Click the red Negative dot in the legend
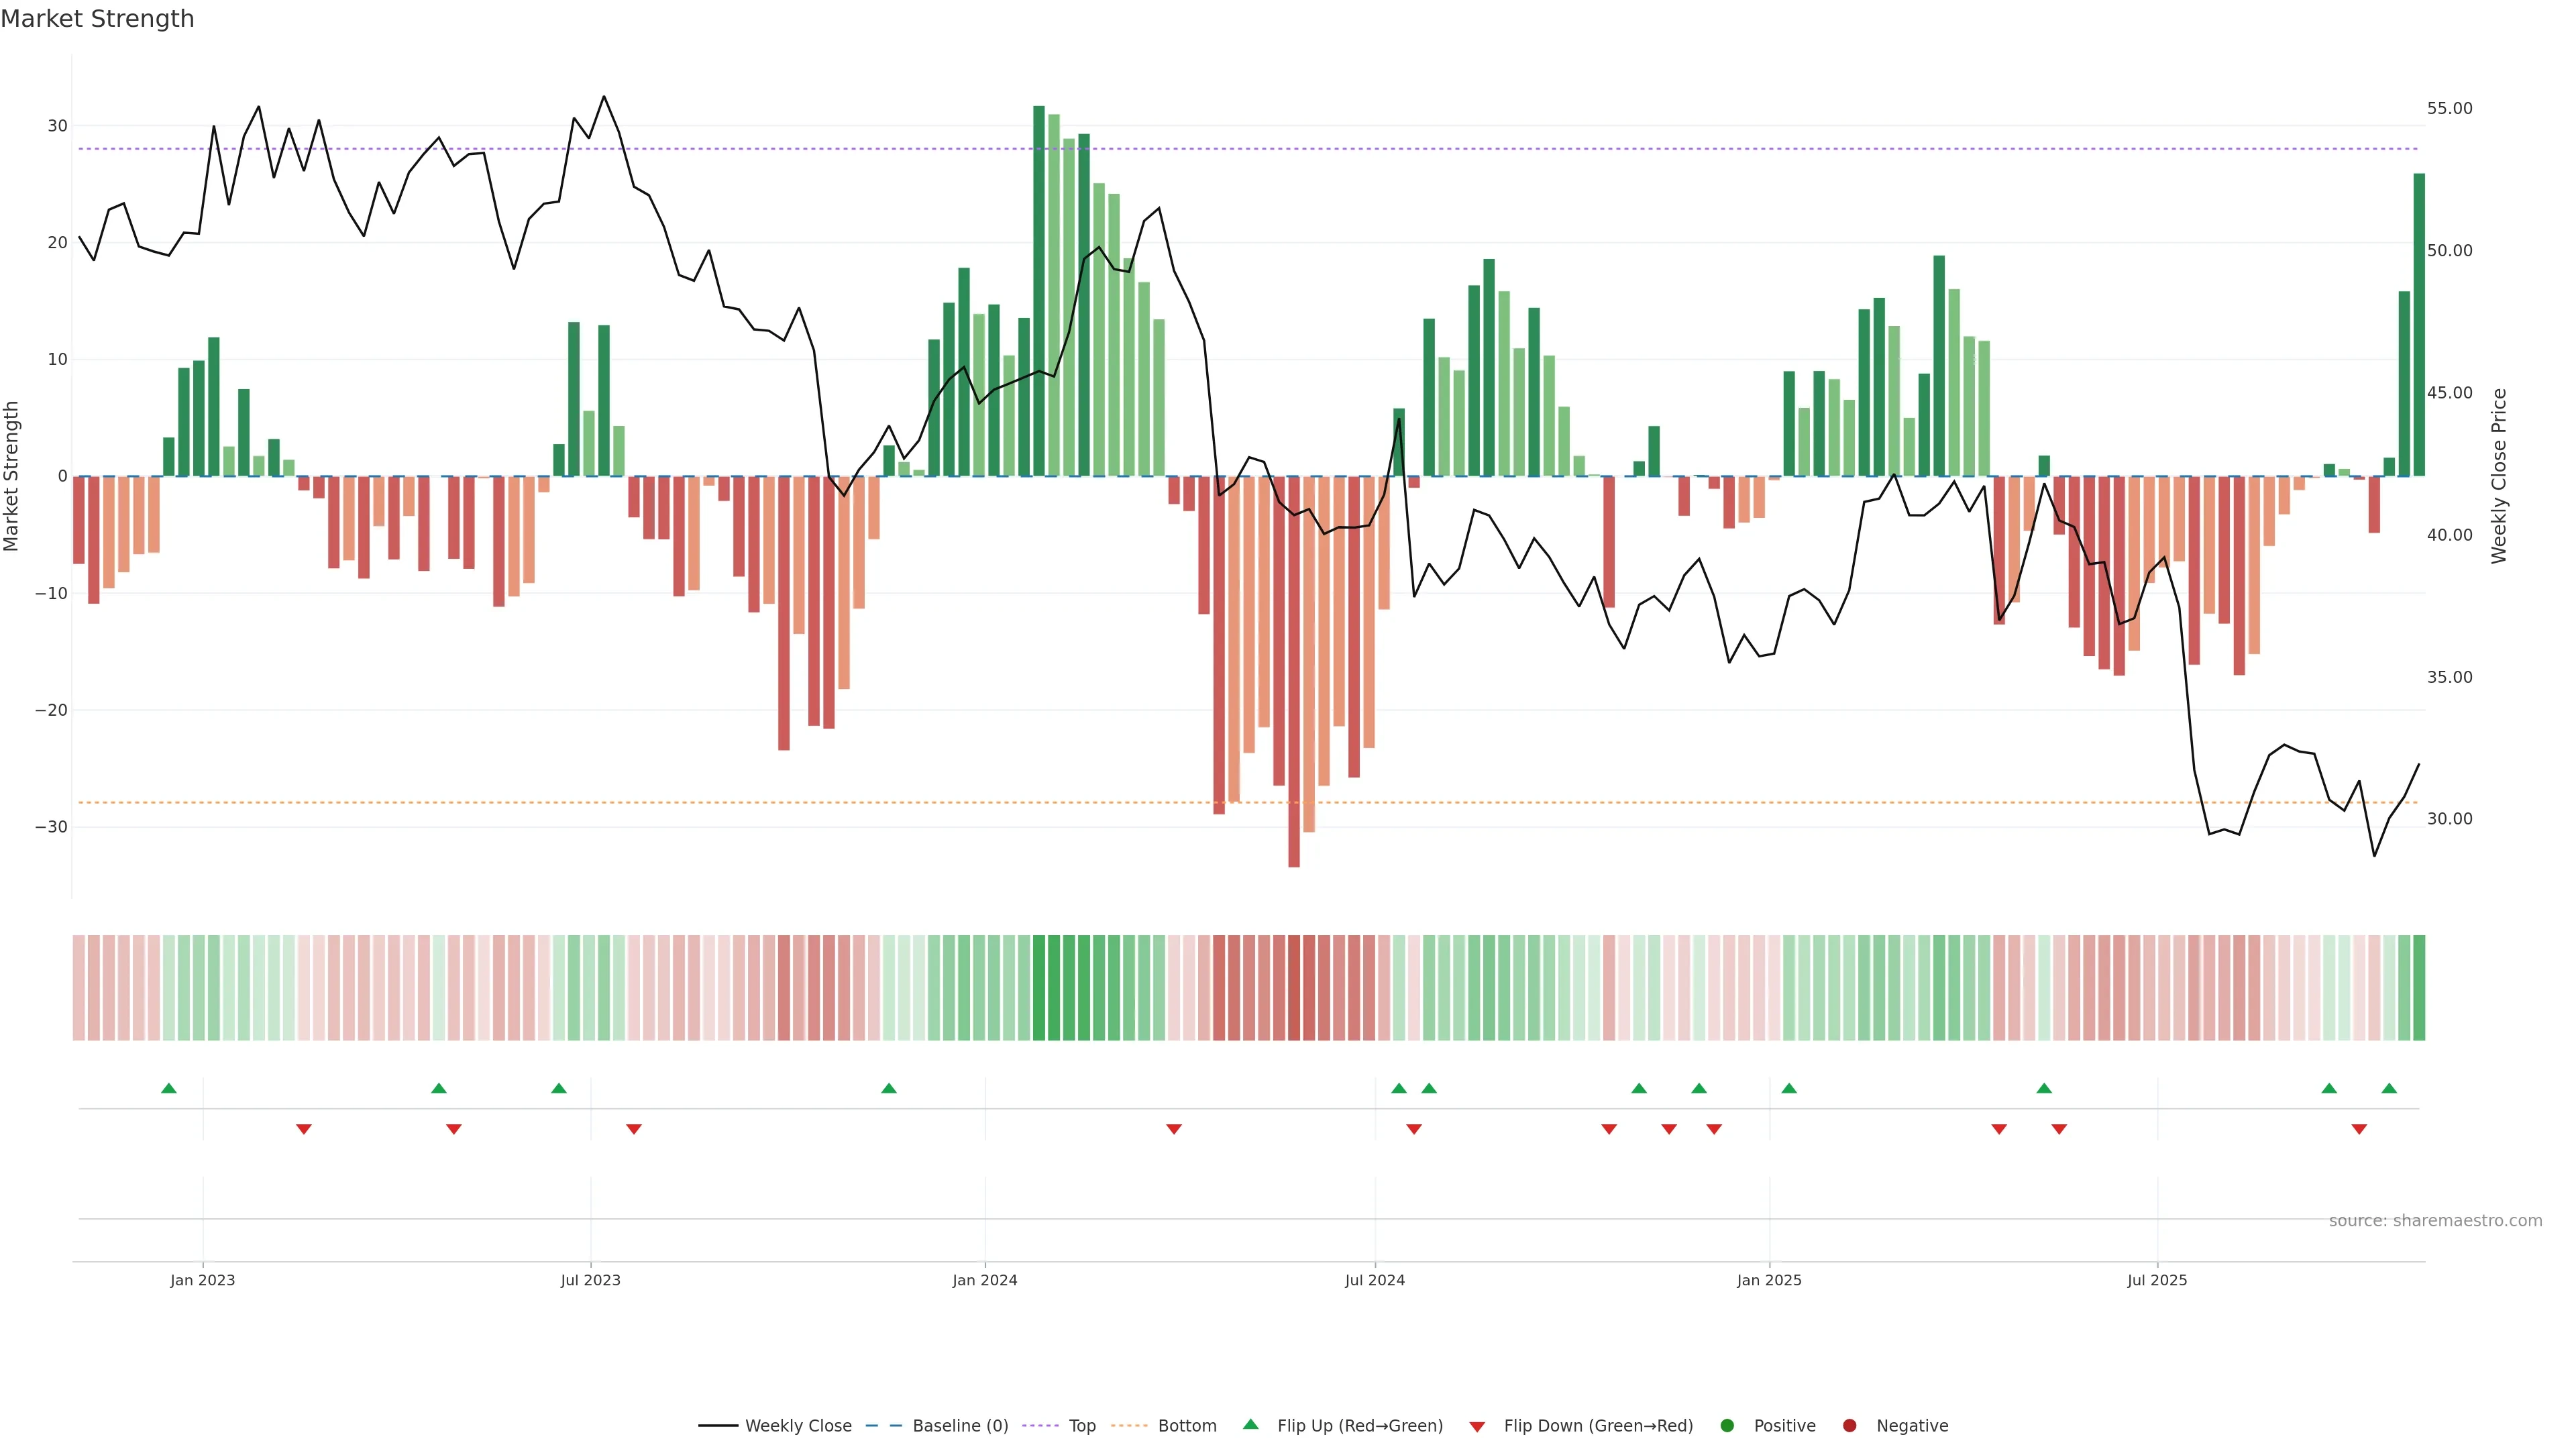This screenshot has height=1449, width=2576. (1849, 1426)
